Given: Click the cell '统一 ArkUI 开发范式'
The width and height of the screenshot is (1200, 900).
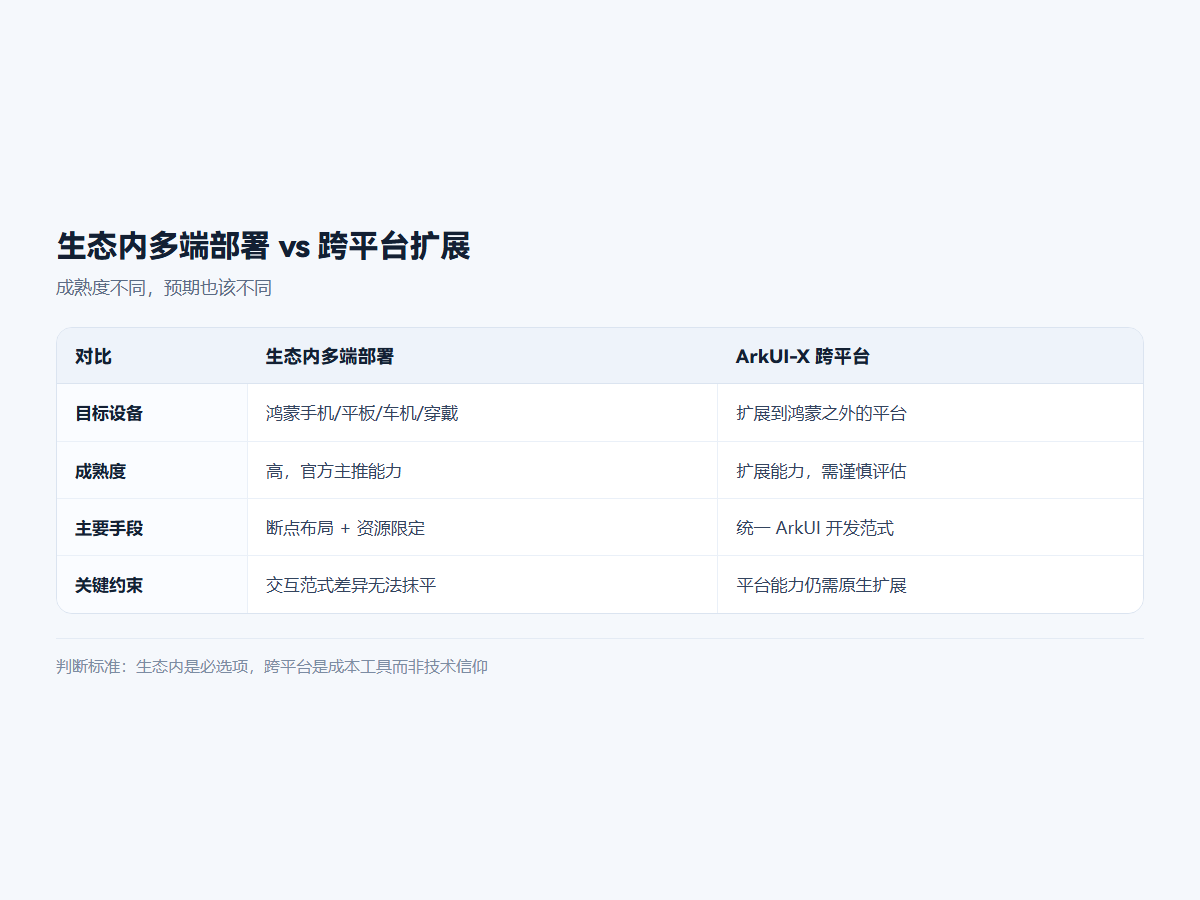Looking at the screenshot, I should pos(930,528).
